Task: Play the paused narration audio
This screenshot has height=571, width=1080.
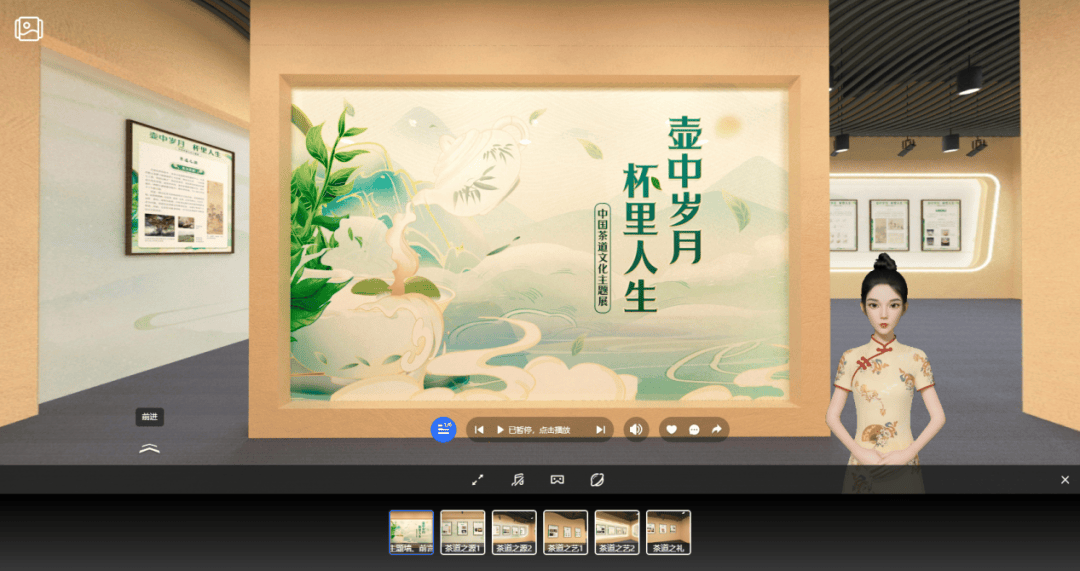Action: coord(500,429)
